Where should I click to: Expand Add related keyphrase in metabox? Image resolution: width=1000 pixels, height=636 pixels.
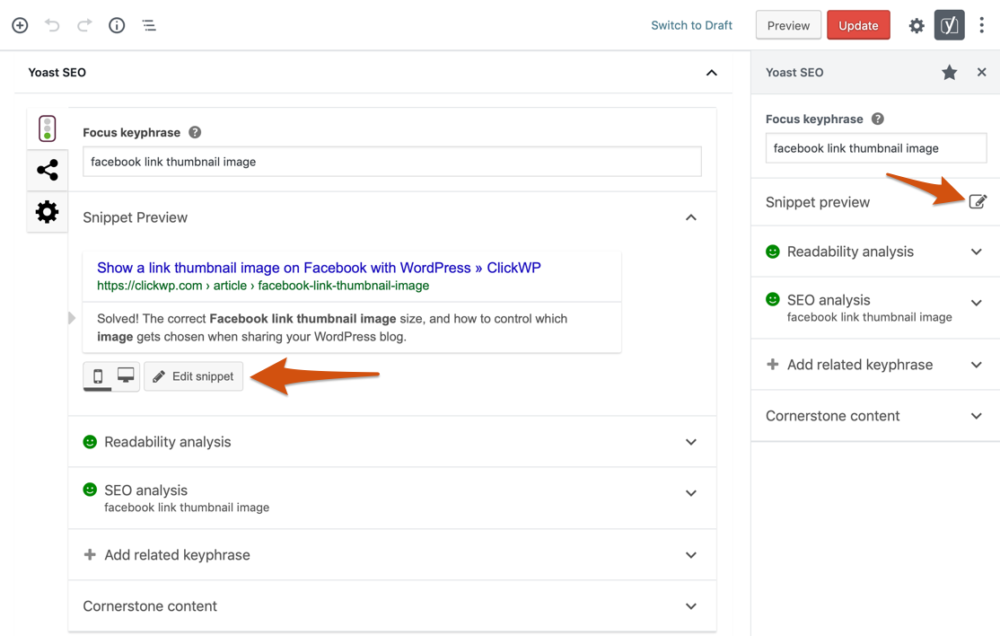click(x=691, y=555)
